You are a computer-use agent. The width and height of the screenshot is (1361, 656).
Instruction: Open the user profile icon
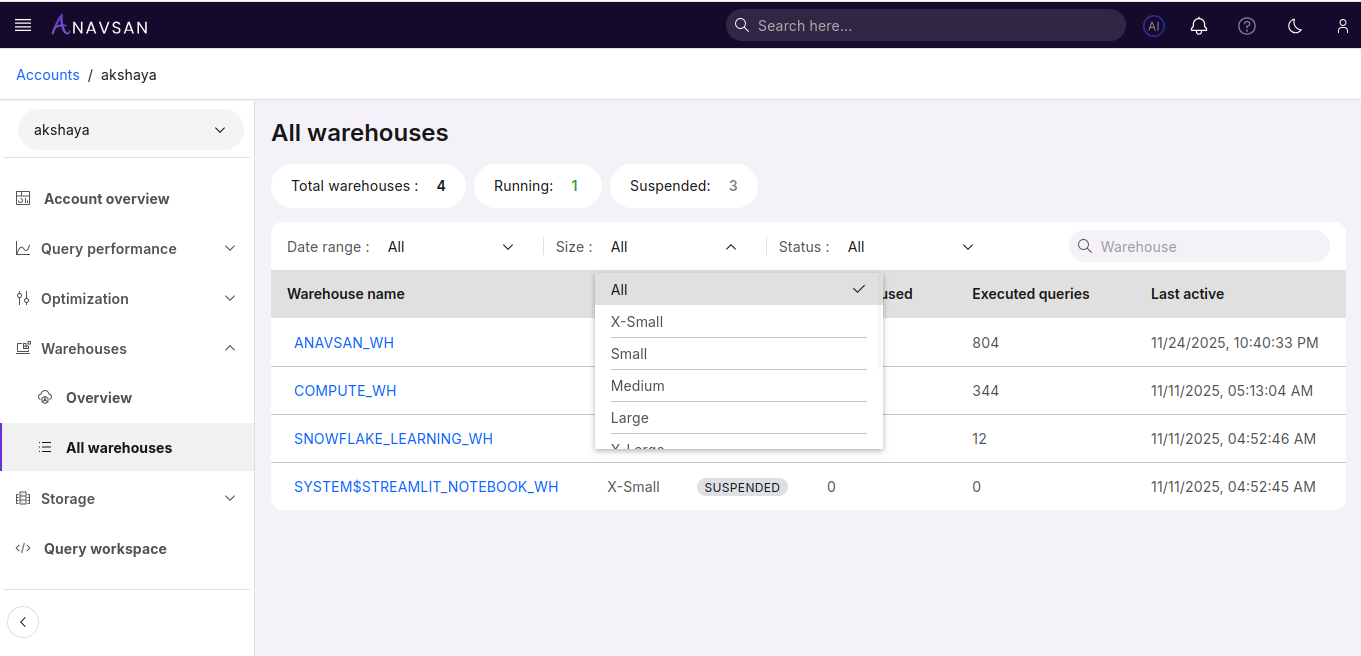[x=1343, y=26]
